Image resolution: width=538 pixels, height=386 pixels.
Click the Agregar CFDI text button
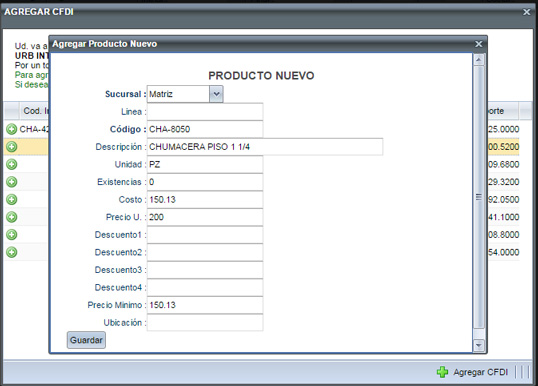coord(480,372)
